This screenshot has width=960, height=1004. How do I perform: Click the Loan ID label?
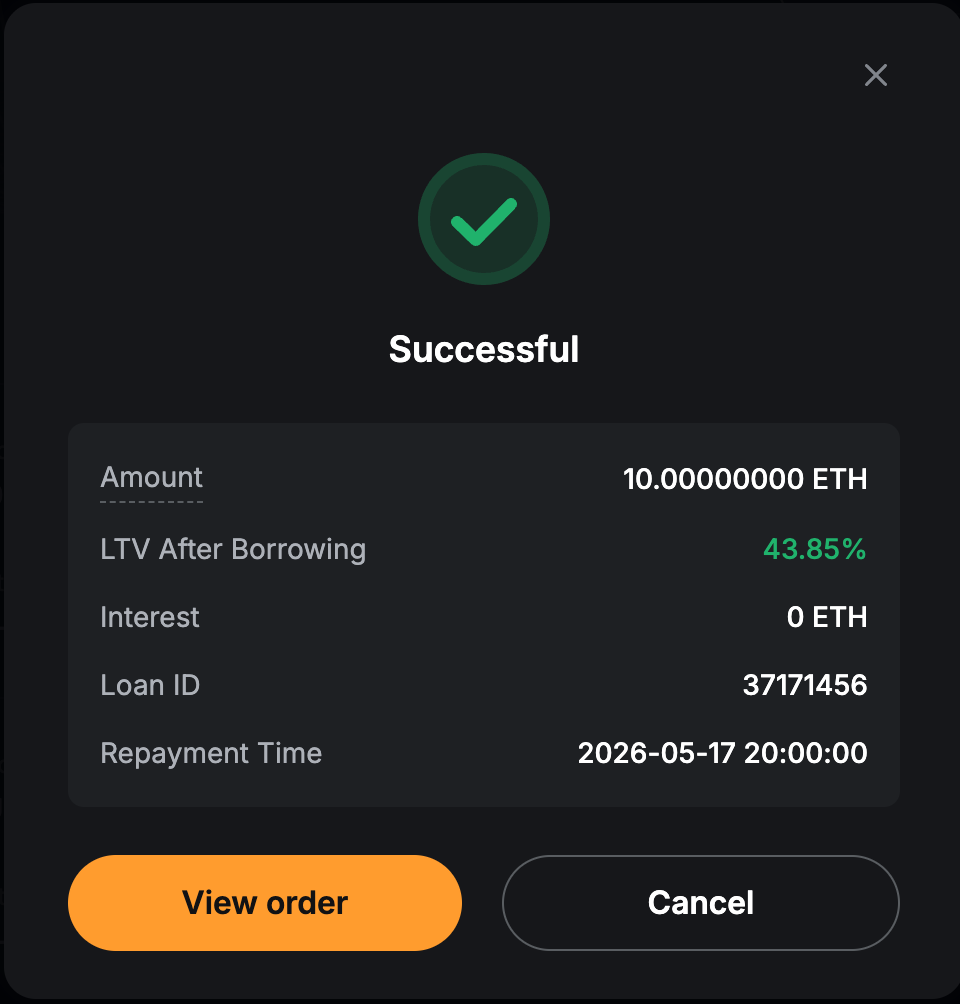(x=150, y=685)
